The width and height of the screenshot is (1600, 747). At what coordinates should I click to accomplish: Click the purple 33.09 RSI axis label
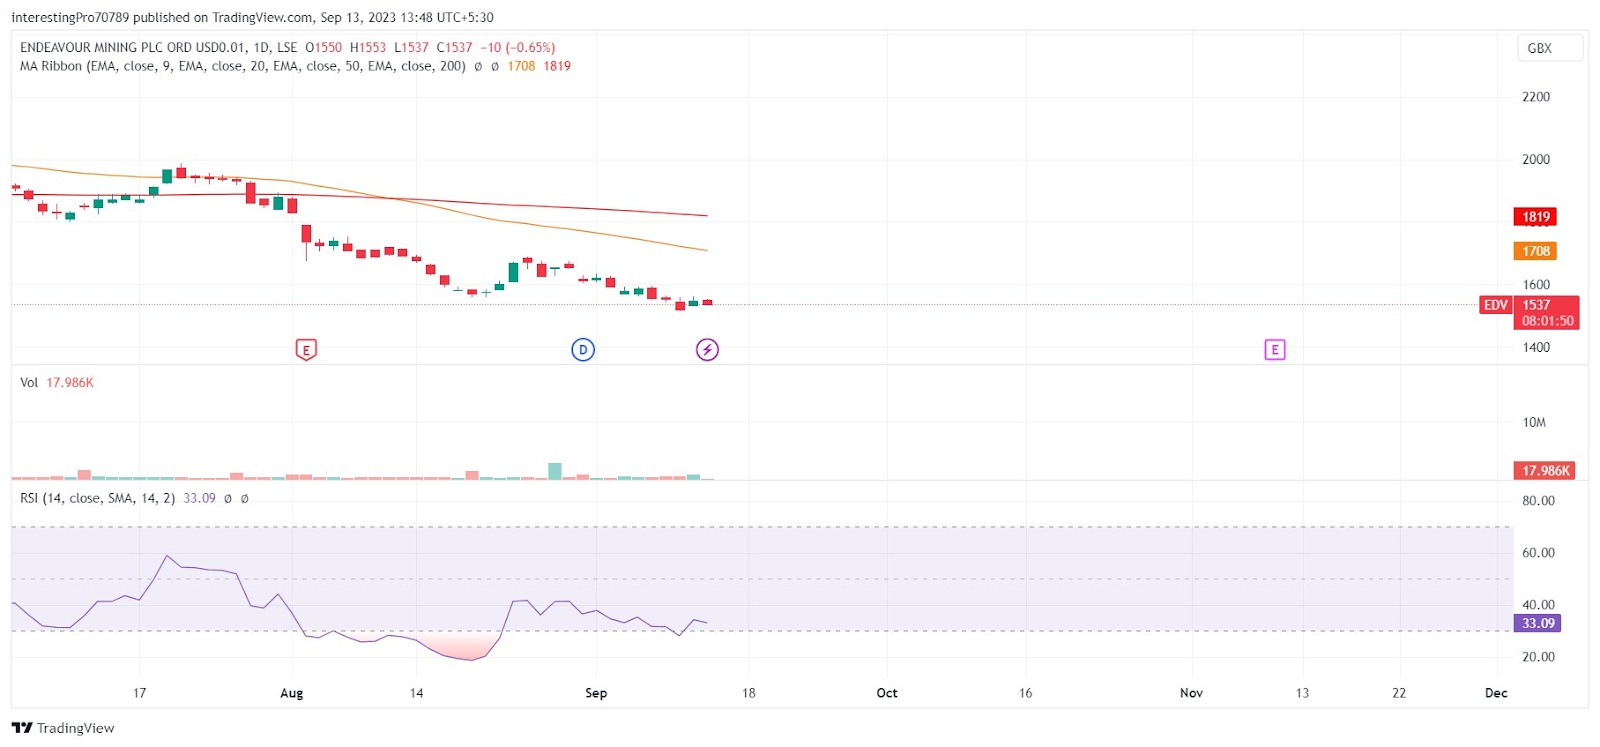click(x=1538, y=623)
